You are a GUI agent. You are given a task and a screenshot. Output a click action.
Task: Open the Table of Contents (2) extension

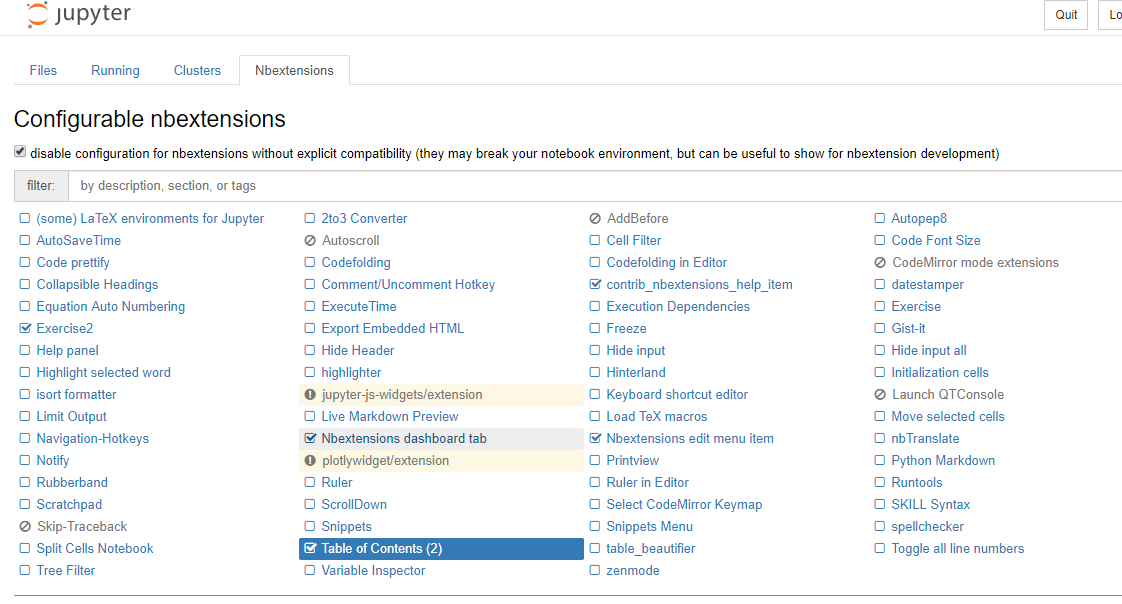tap(381, 549)
